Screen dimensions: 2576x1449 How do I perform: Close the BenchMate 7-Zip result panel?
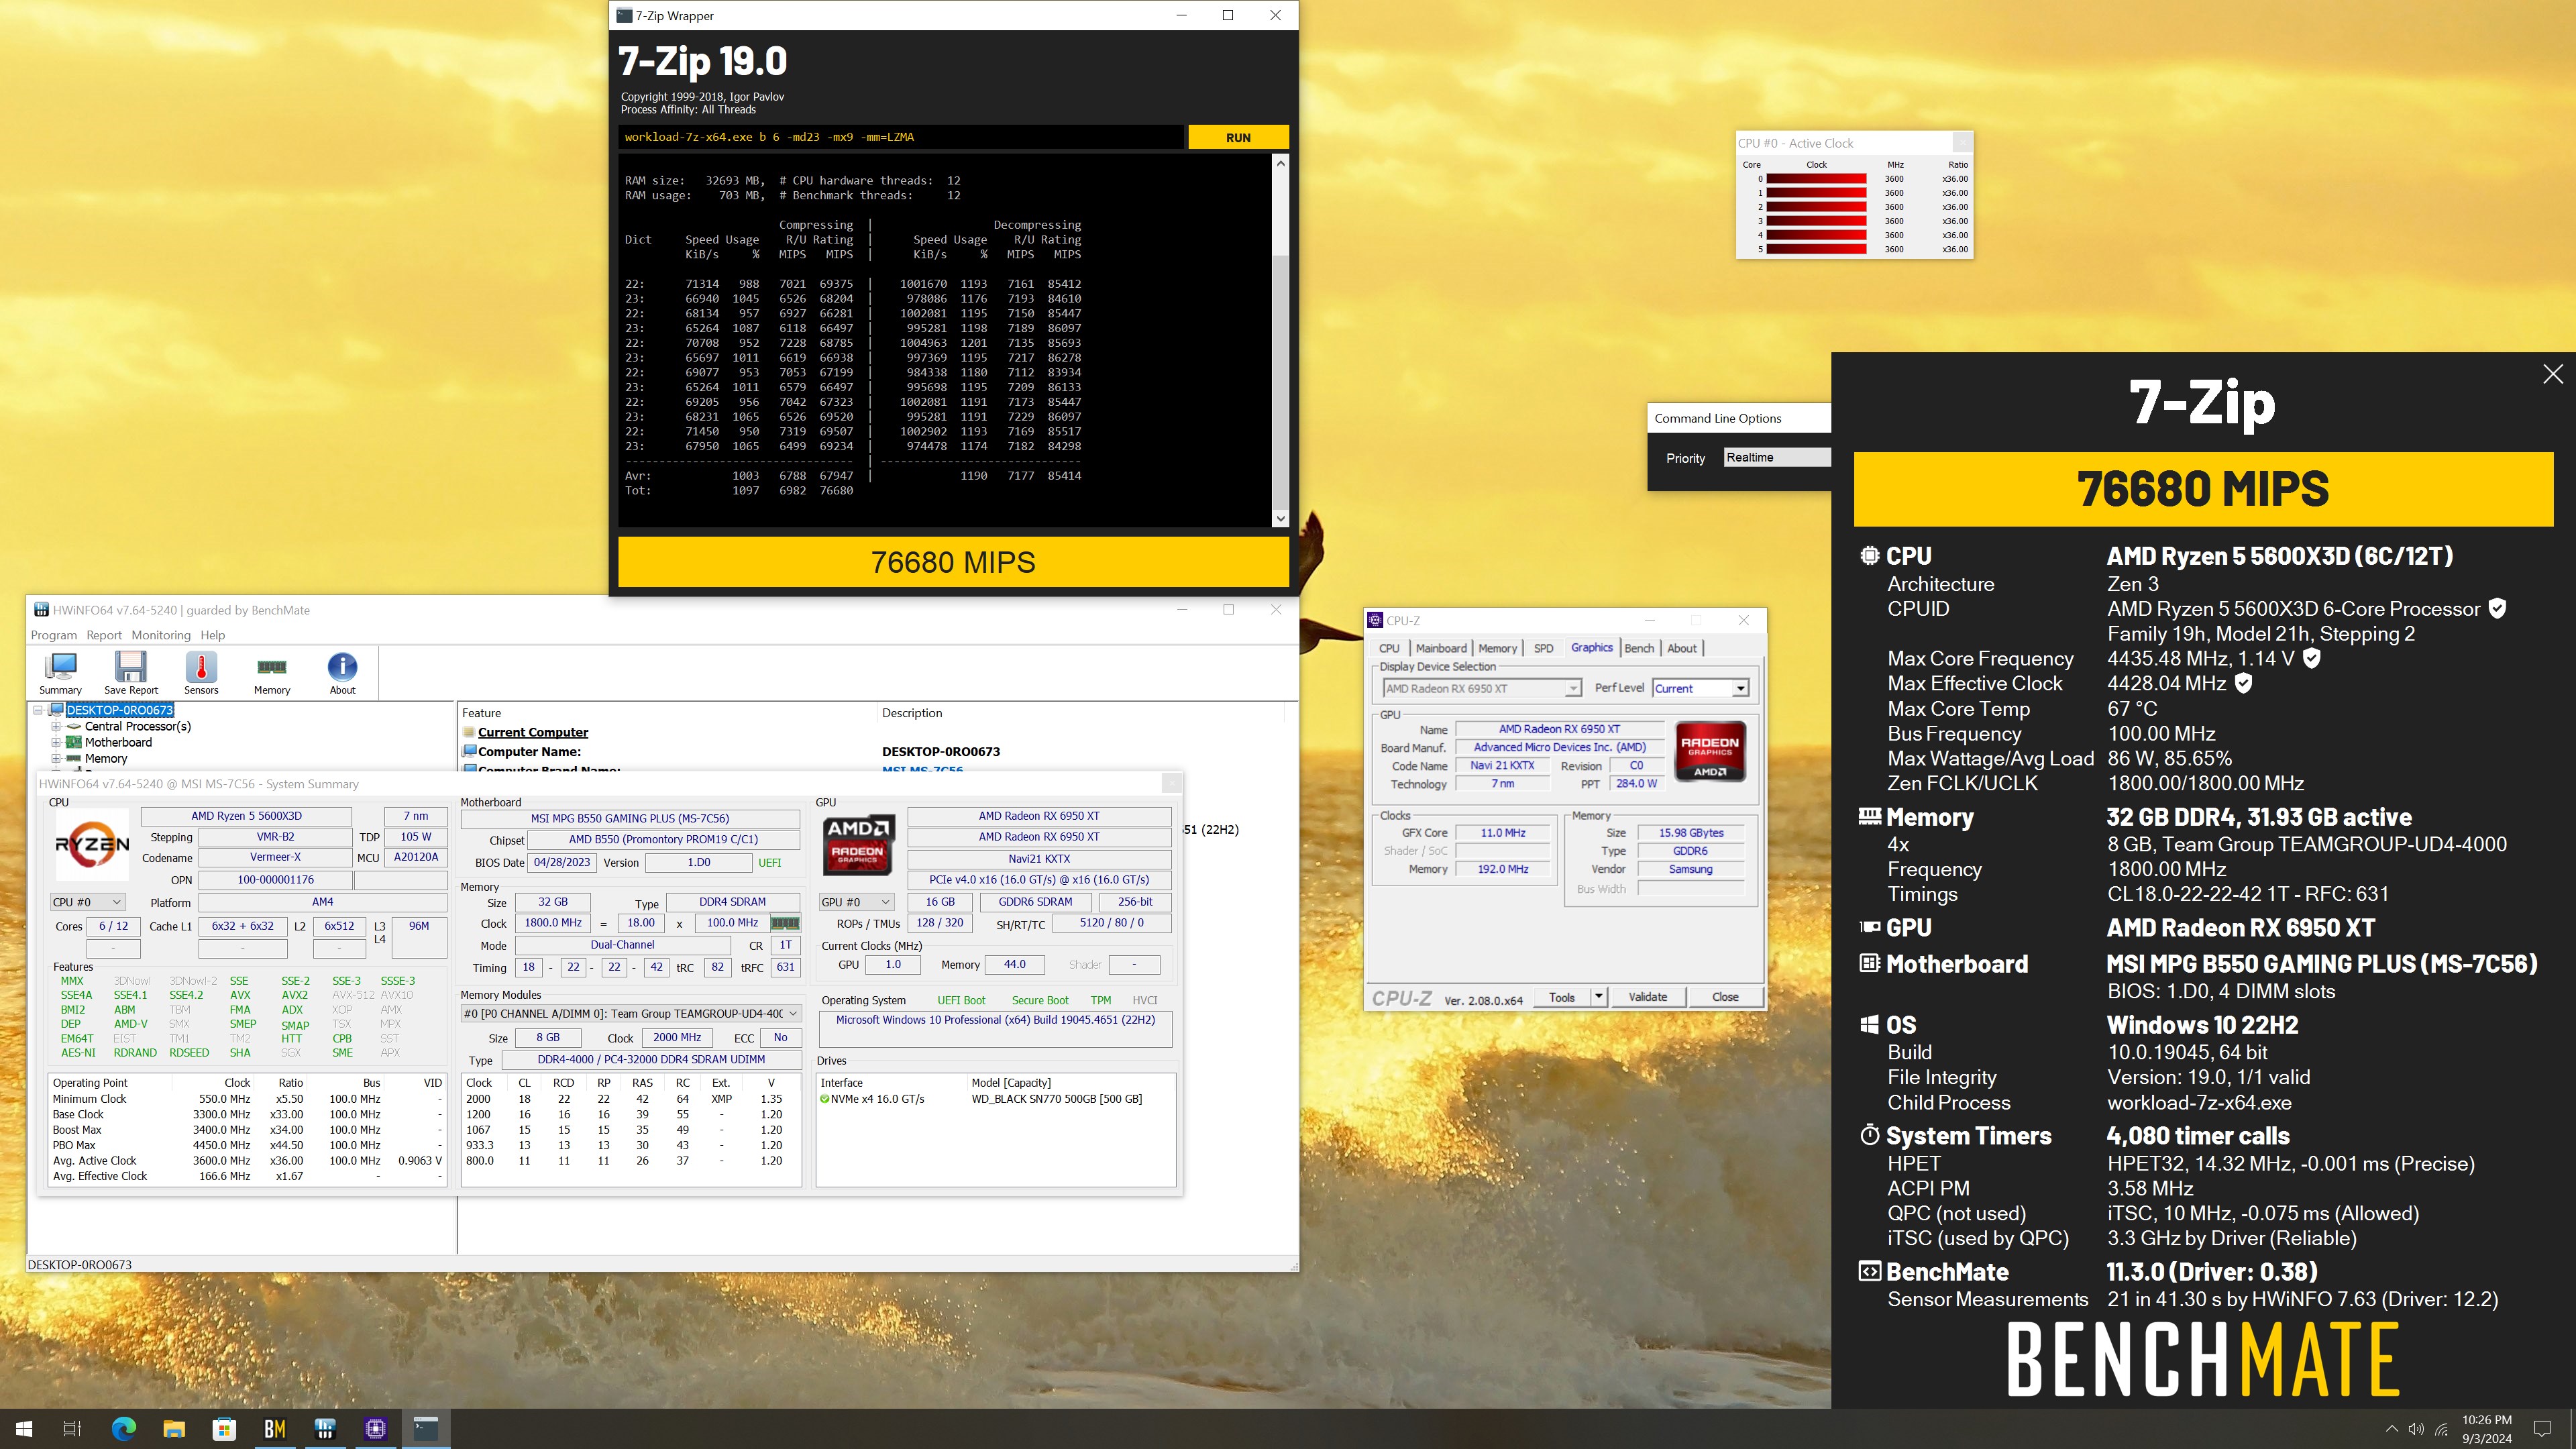click(2552, 374)
